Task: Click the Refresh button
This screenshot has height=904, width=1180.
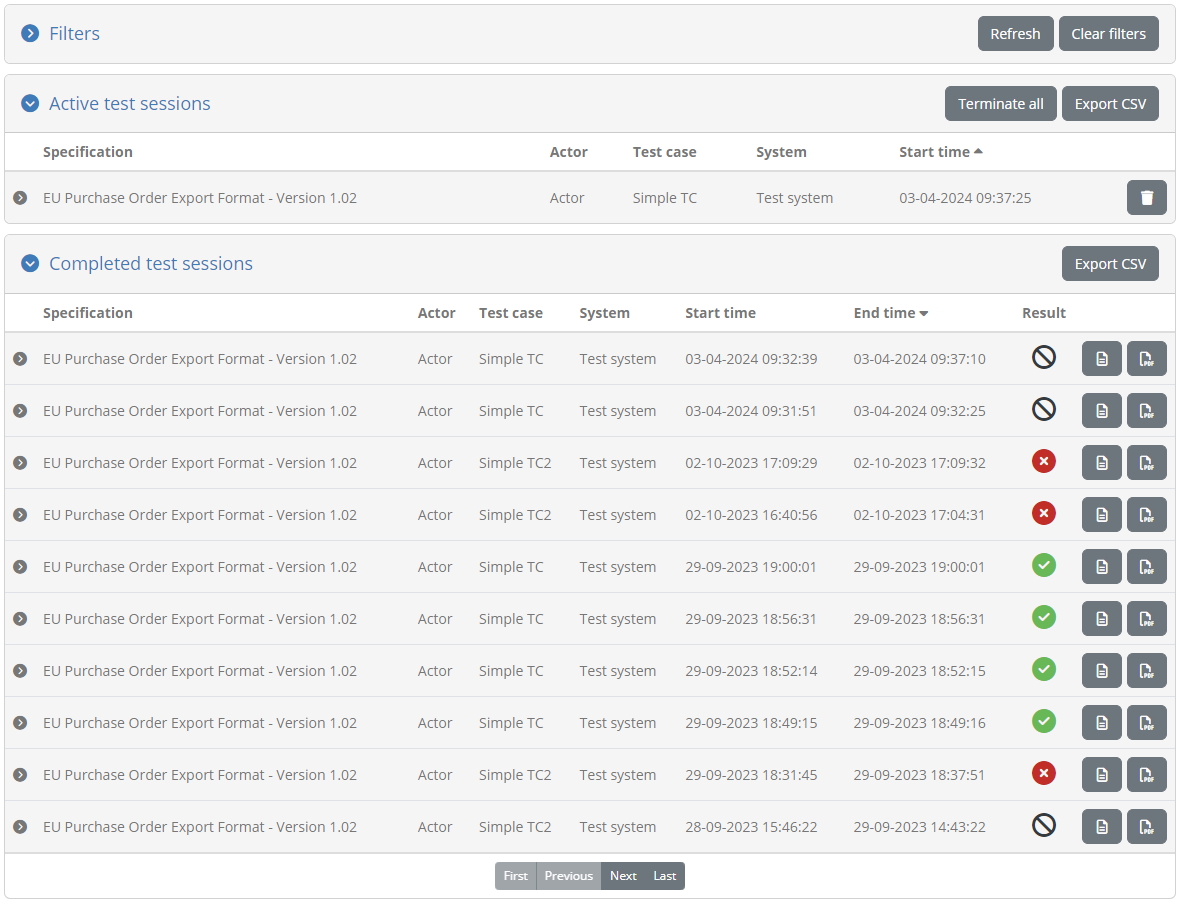Action: pos(1015,34)
